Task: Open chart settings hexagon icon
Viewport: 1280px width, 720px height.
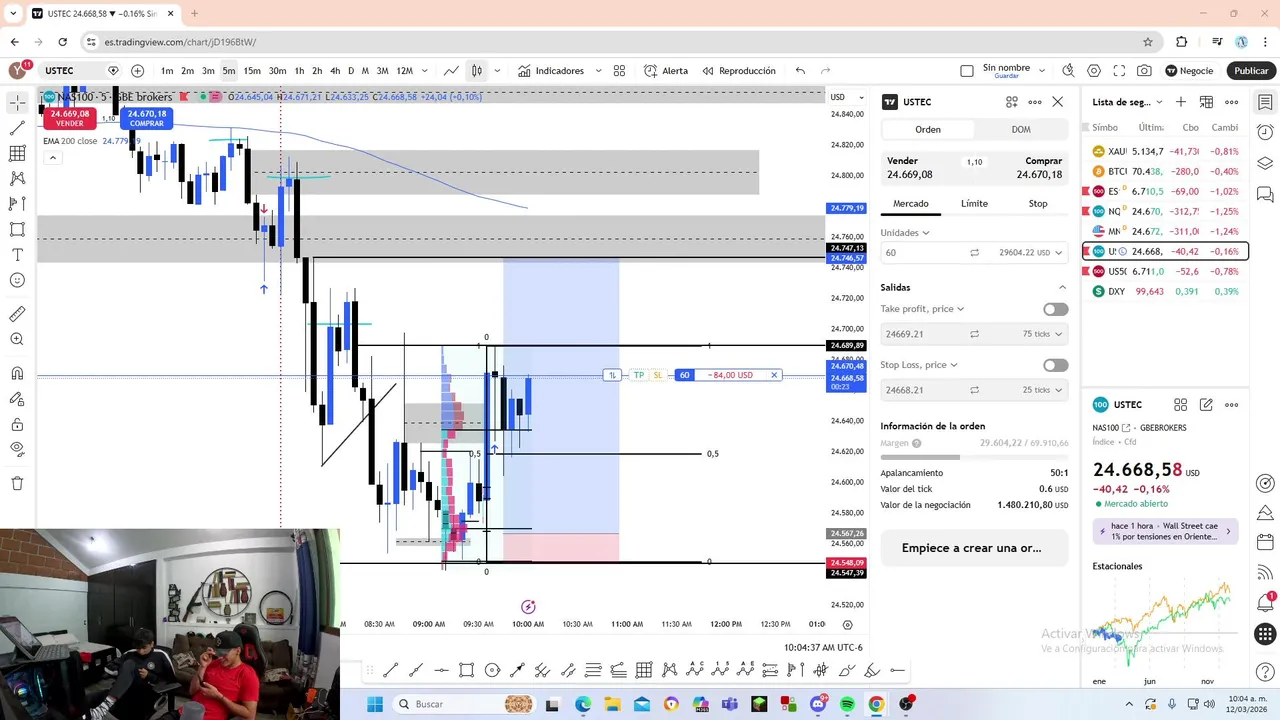Action: (x=1094, y=71)
